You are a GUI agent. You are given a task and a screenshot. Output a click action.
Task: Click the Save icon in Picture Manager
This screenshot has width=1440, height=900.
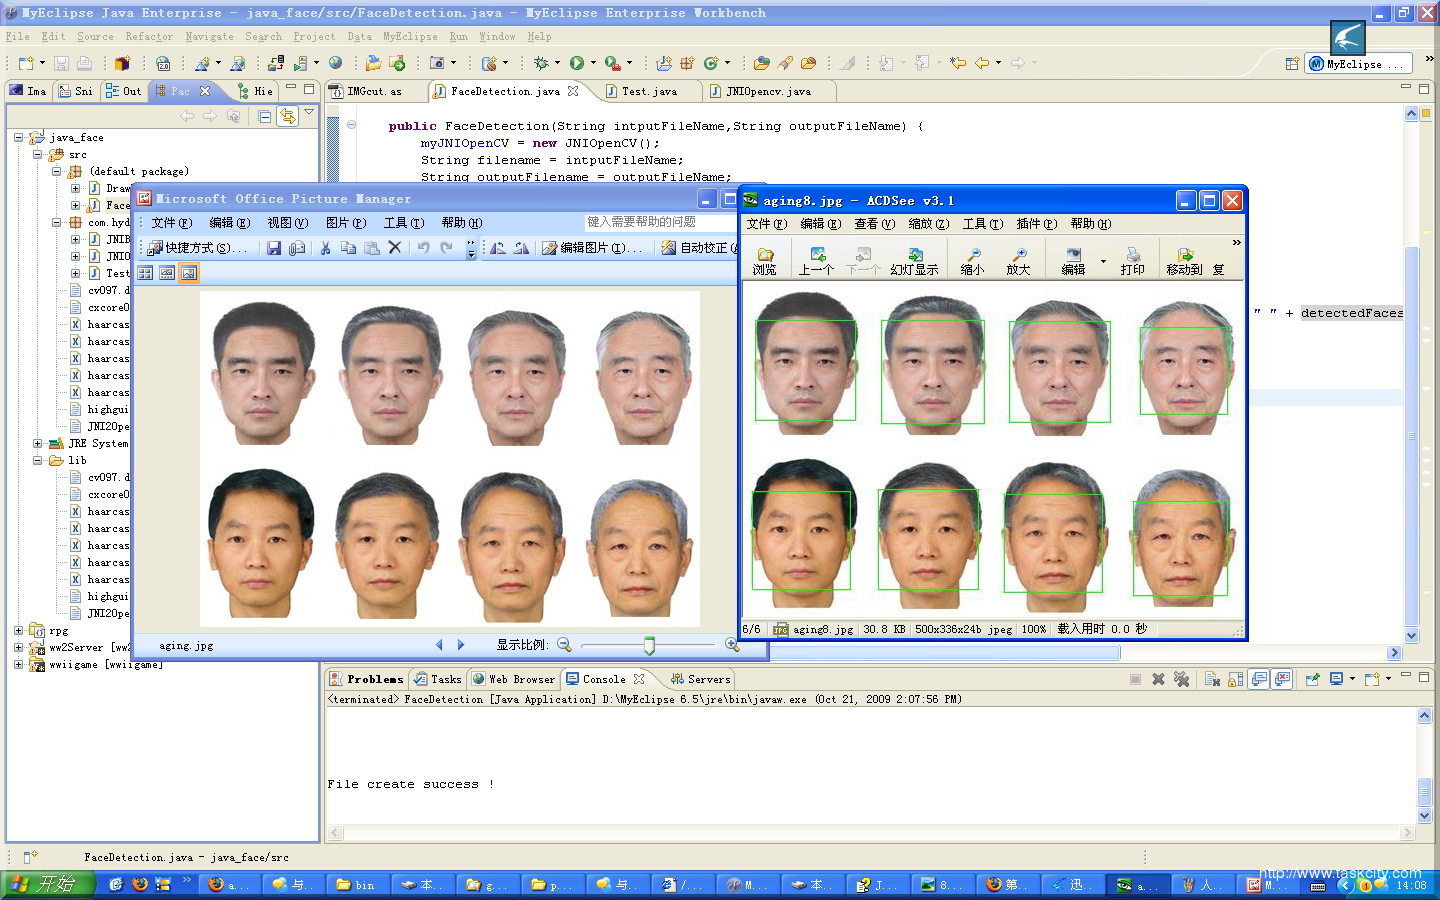[273, 248]
